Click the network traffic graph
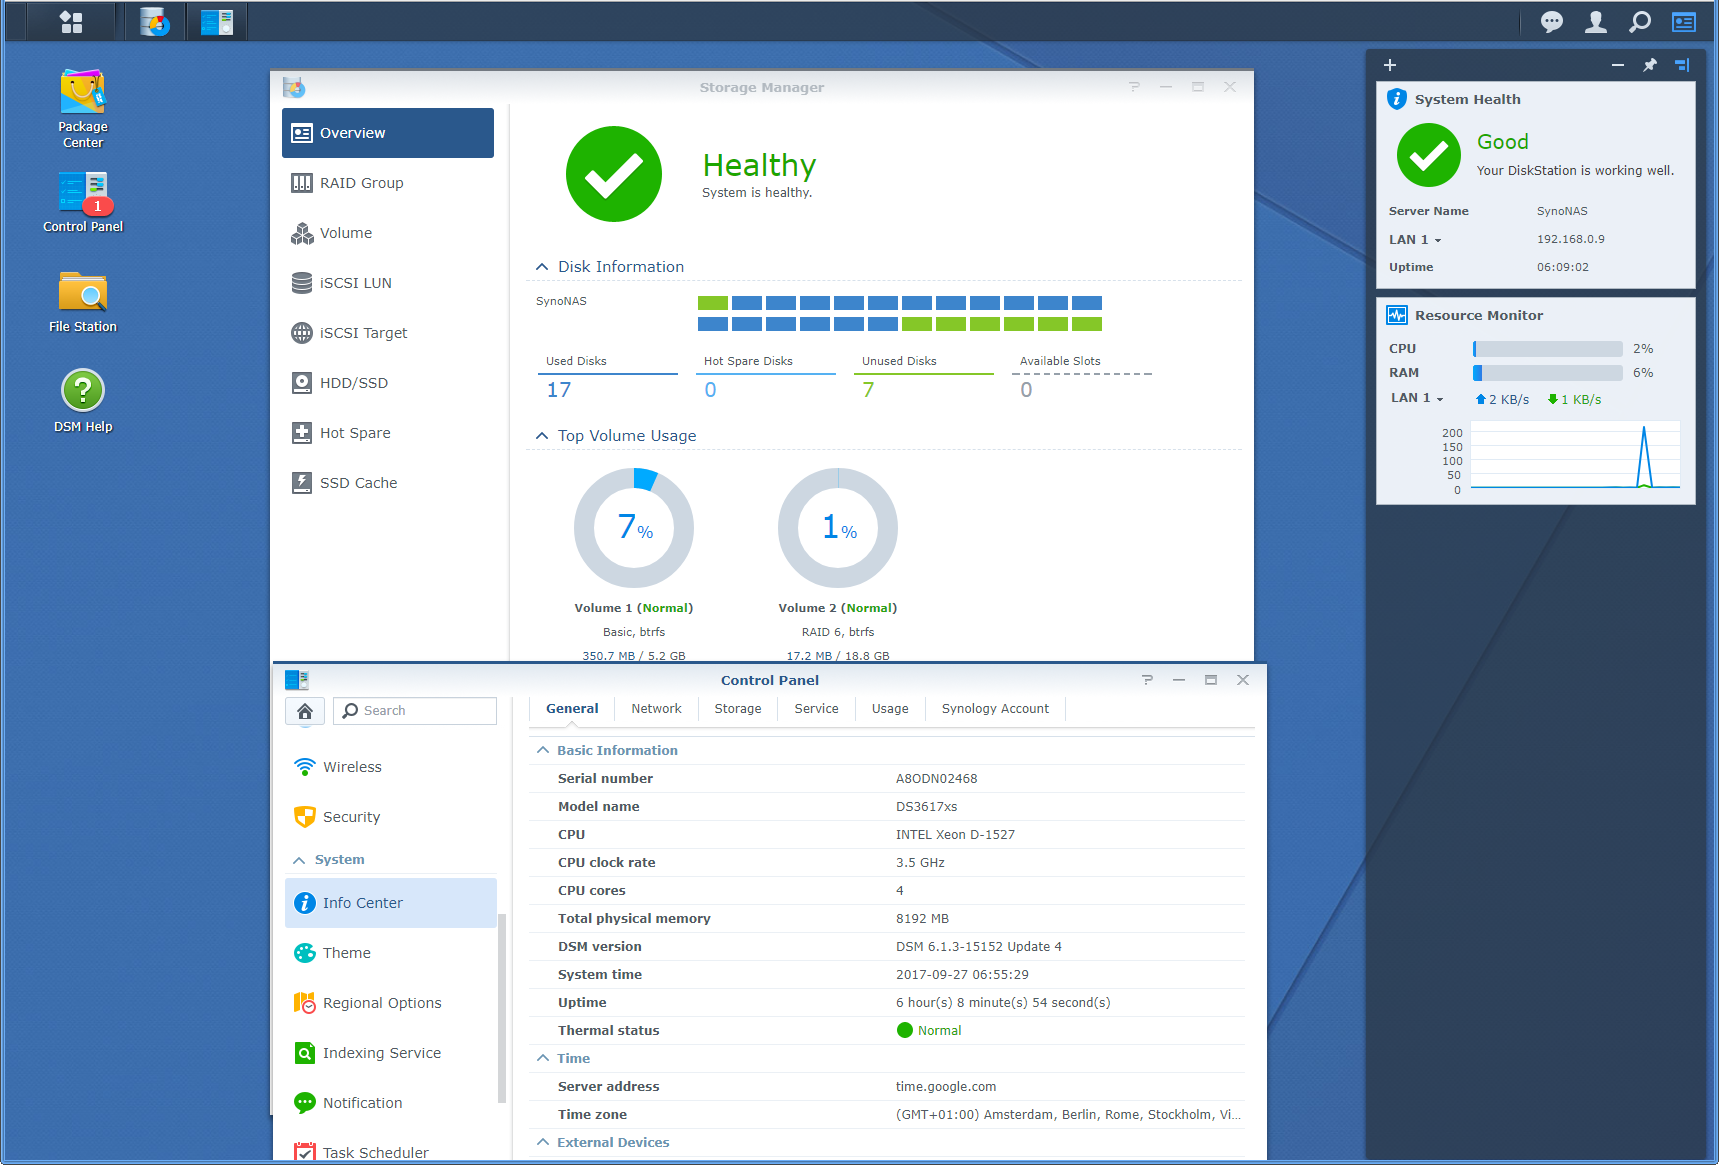Screen dimensions: 1719x1165 1575,456
